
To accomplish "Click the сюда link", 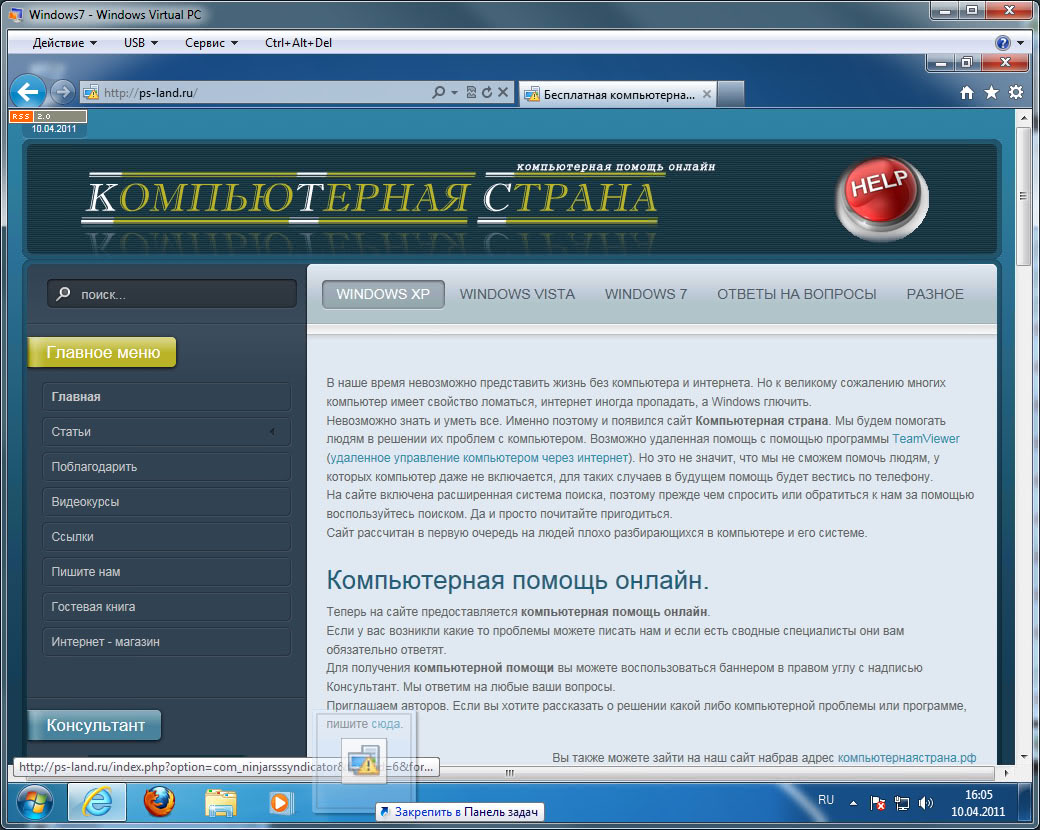I will pos(385,724).
